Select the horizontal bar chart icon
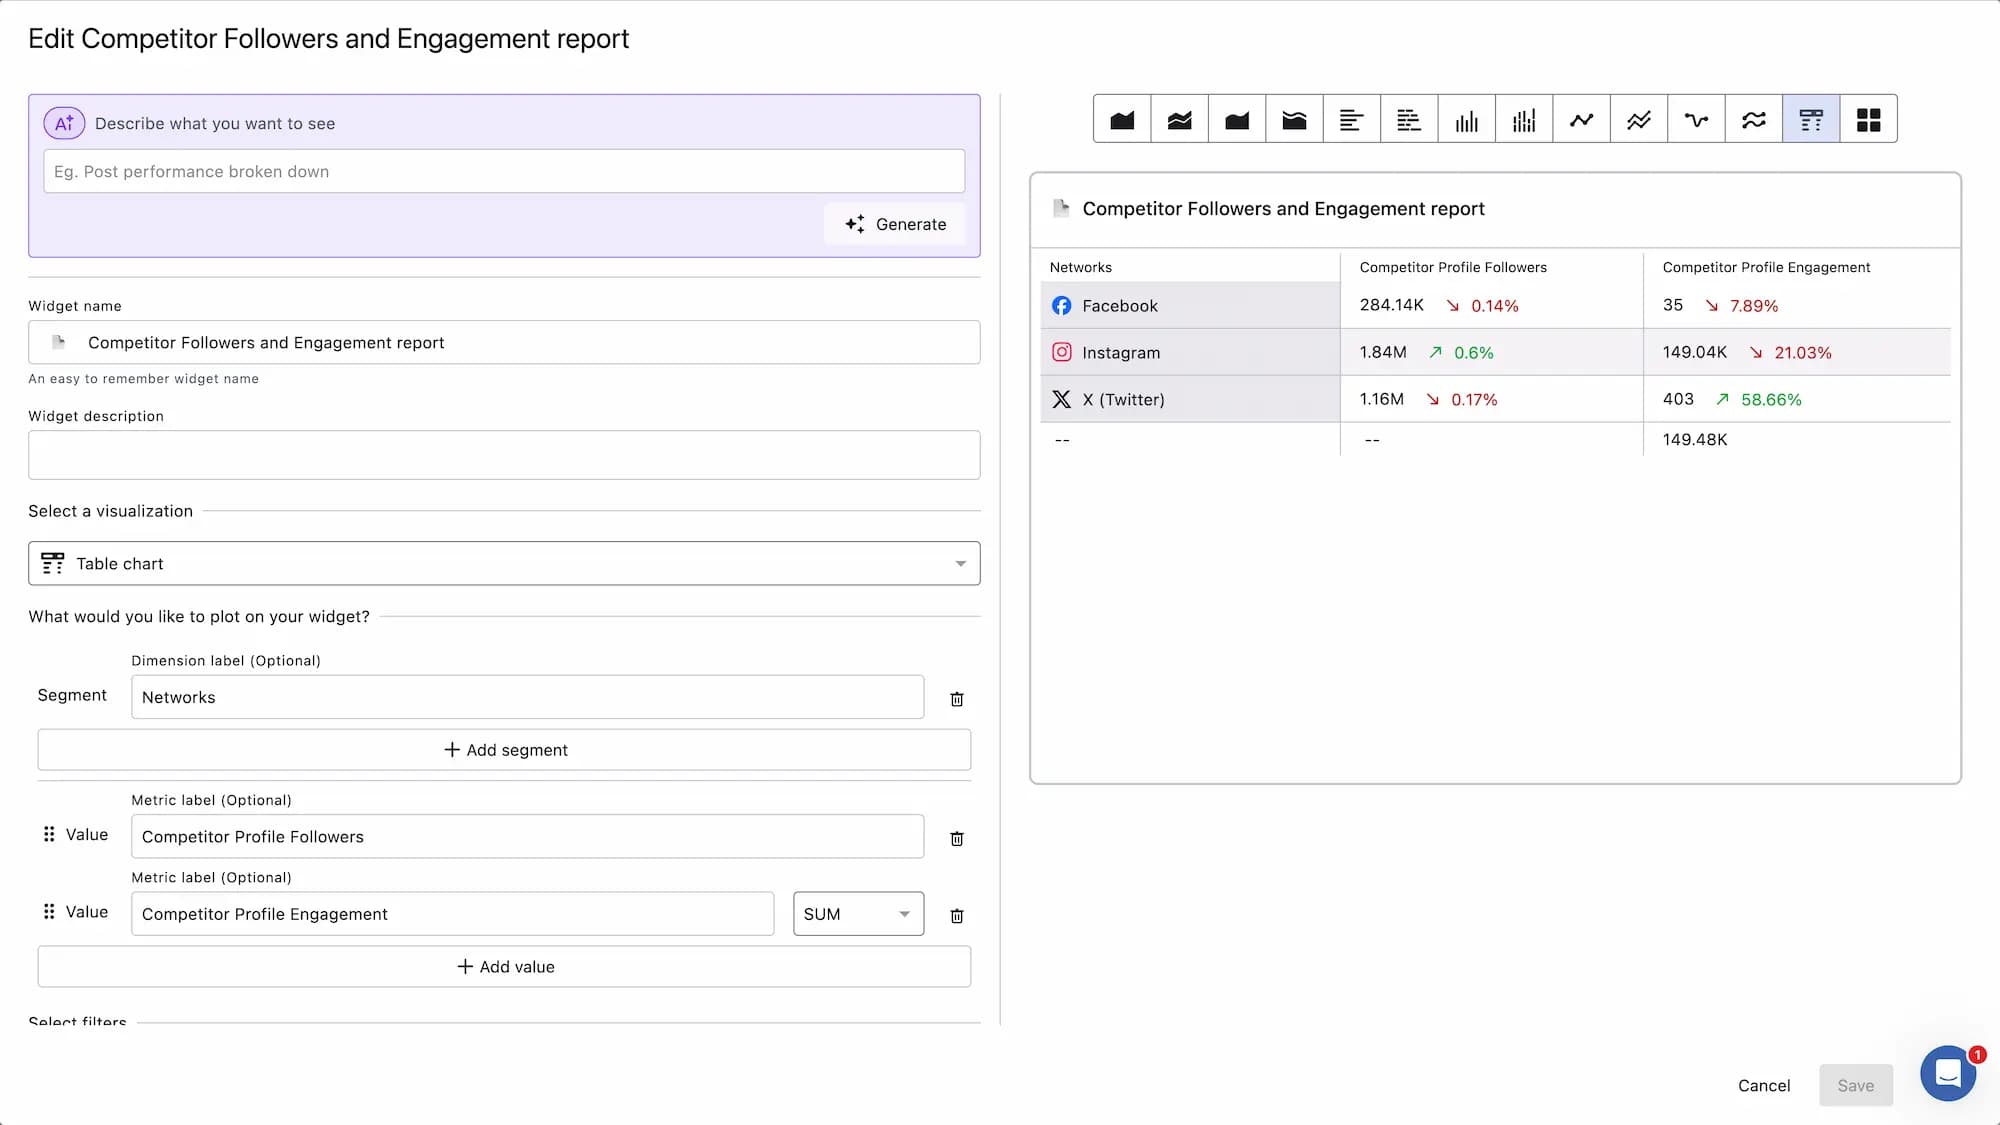This screenshot has height=1125, width=2000. click(1351, 120)
